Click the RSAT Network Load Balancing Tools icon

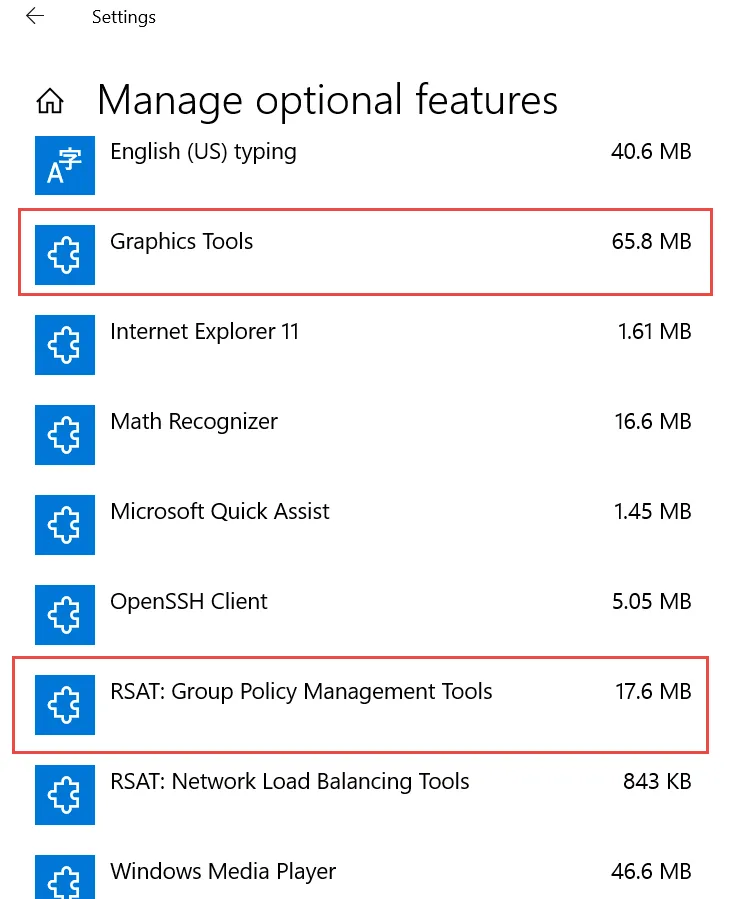[65, 795]
